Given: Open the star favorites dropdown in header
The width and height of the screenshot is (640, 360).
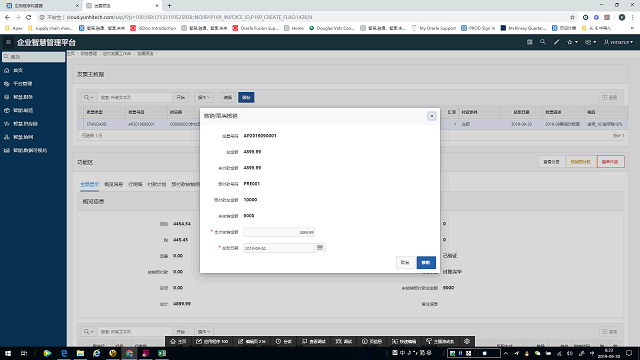Looking at the screenshot, I should (572, 42).
